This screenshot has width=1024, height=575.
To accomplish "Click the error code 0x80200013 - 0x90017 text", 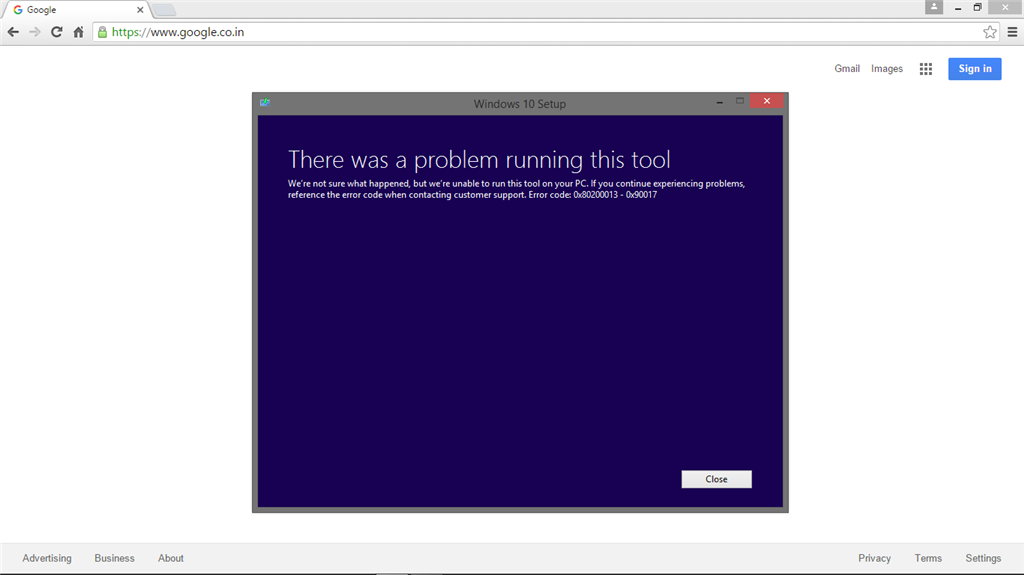I will pyautogui.click(x=615, y=195).
